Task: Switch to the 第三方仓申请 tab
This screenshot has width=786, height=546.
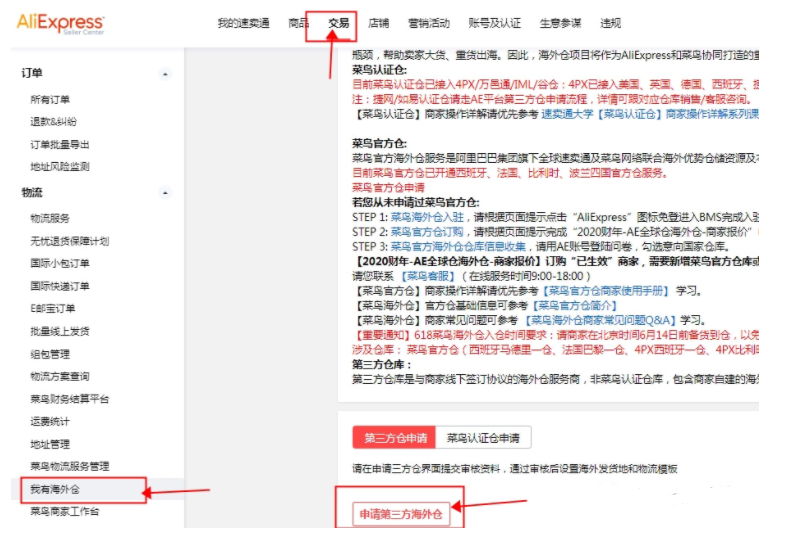Action: (394, 438)
